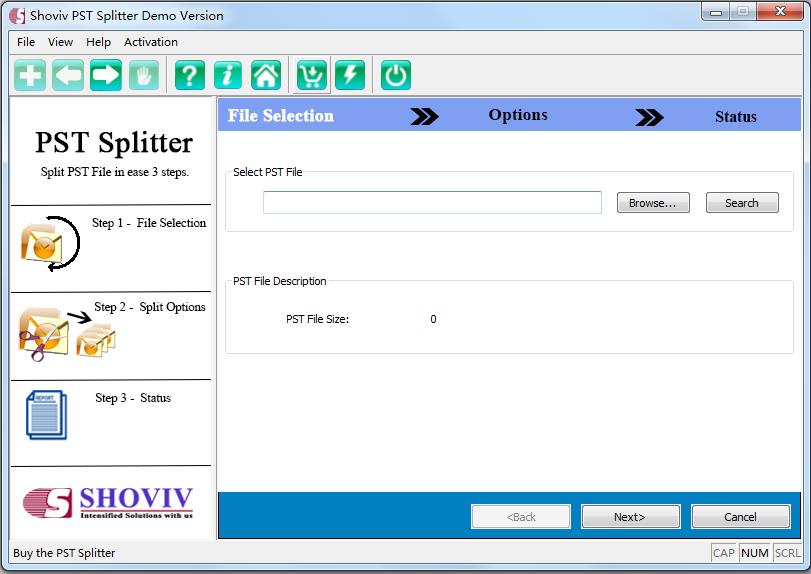Screen dimensions: 811x574
Task: Click the SCRL status bar indicator
Action: click(x=787, y=553)
